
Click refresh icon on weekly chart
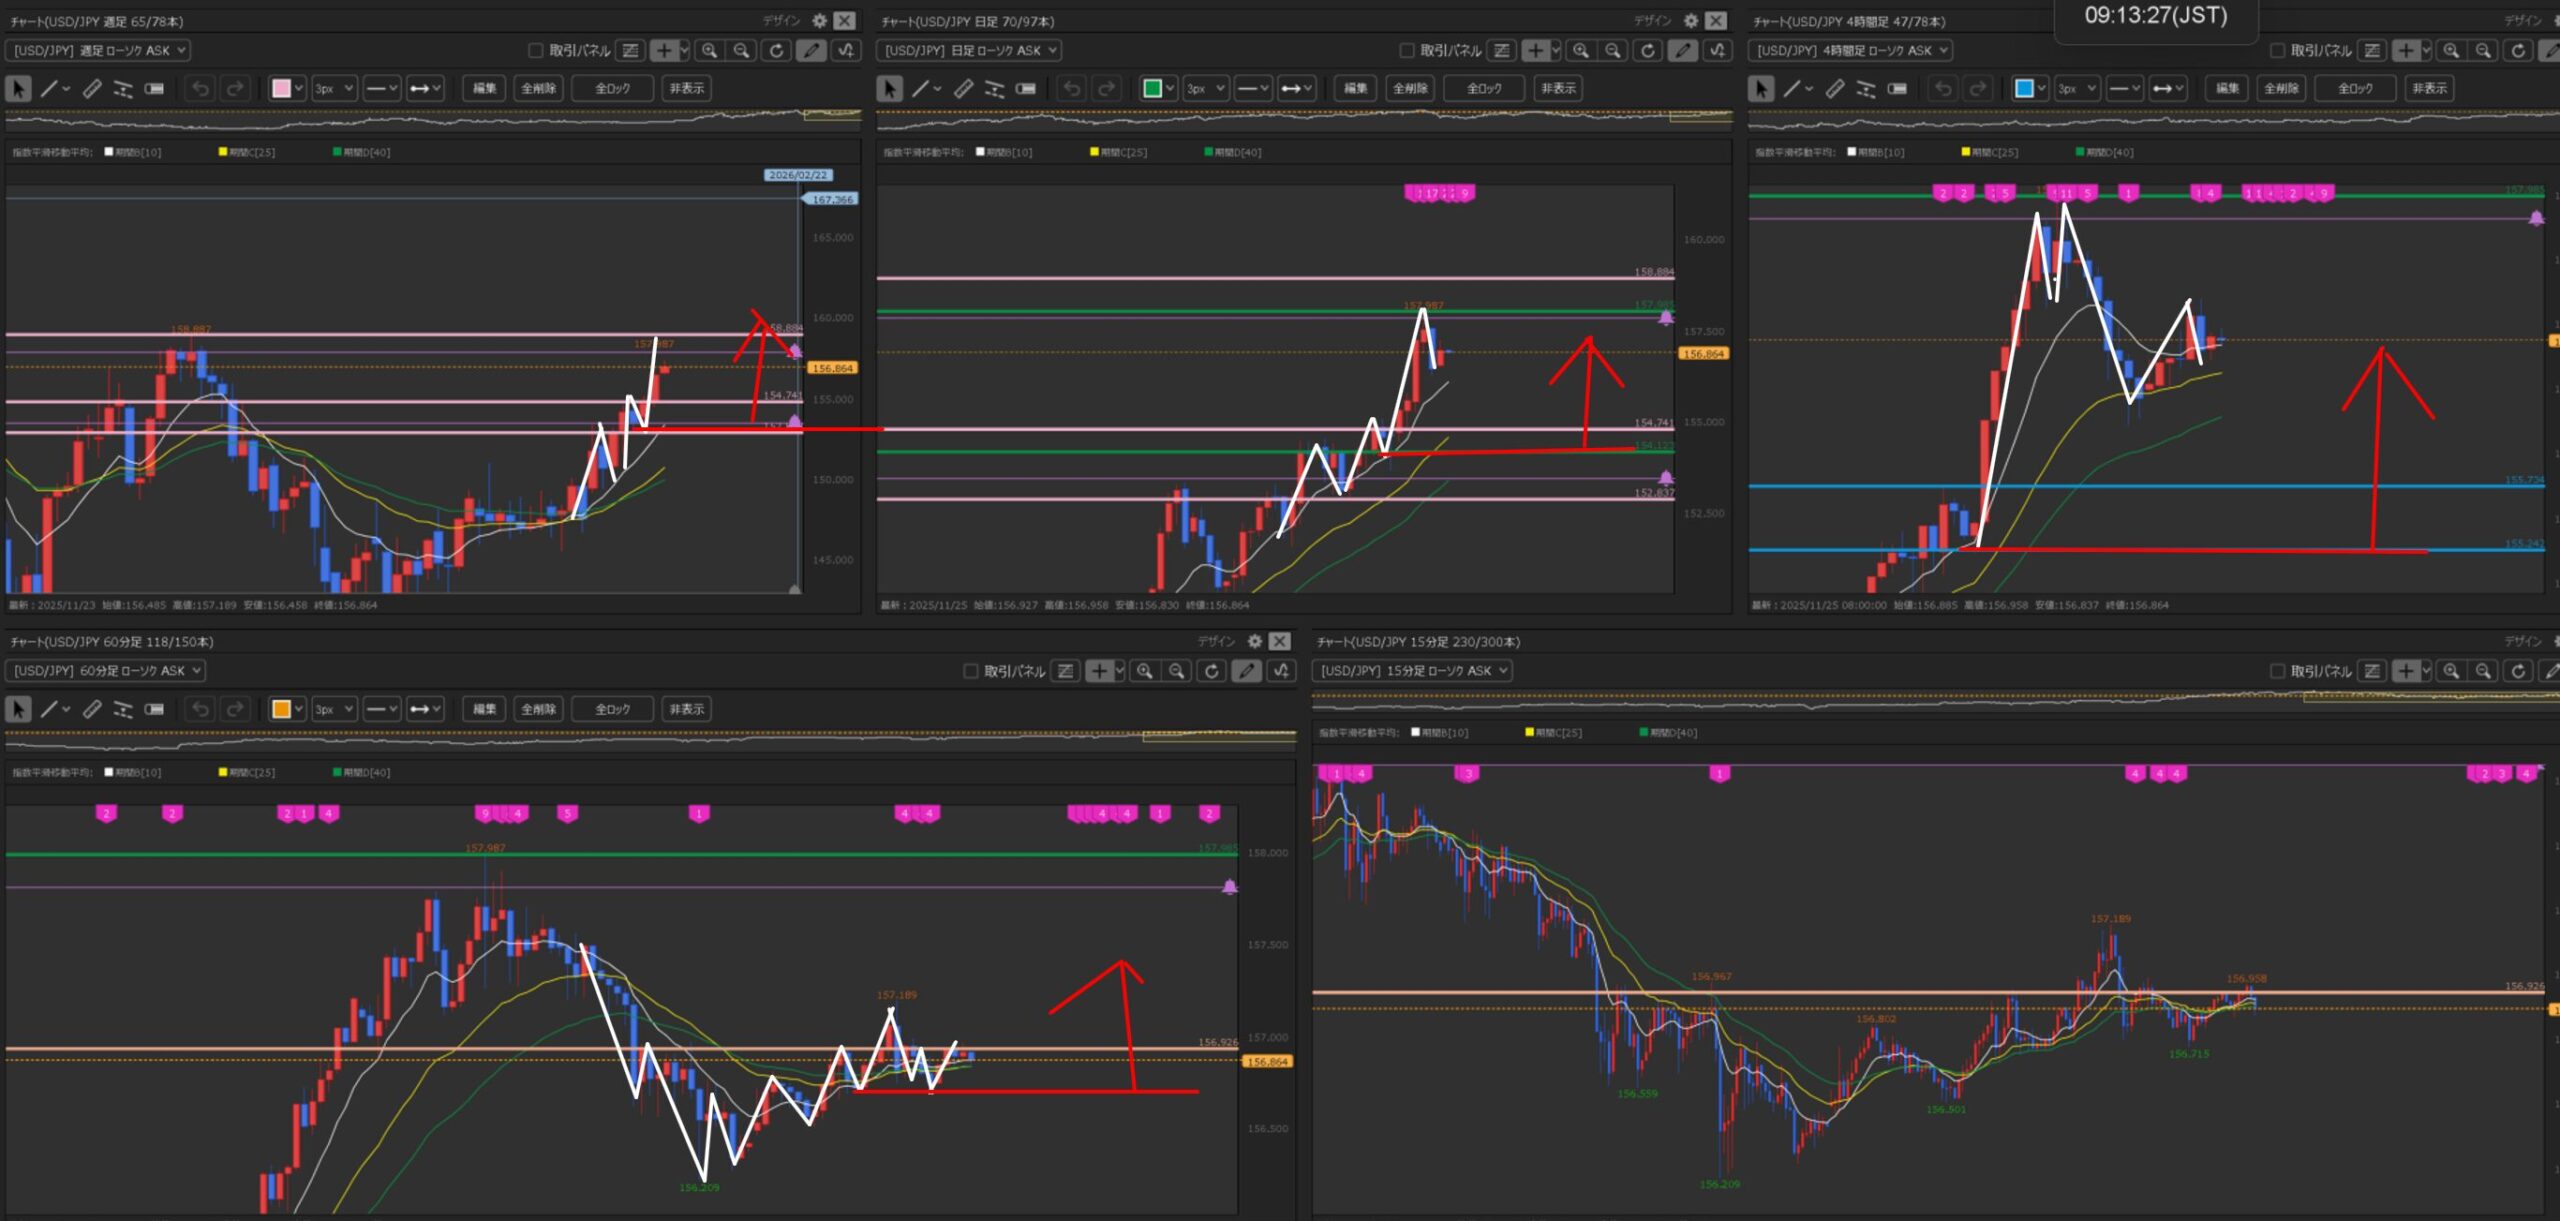click(x=776, y=50)
